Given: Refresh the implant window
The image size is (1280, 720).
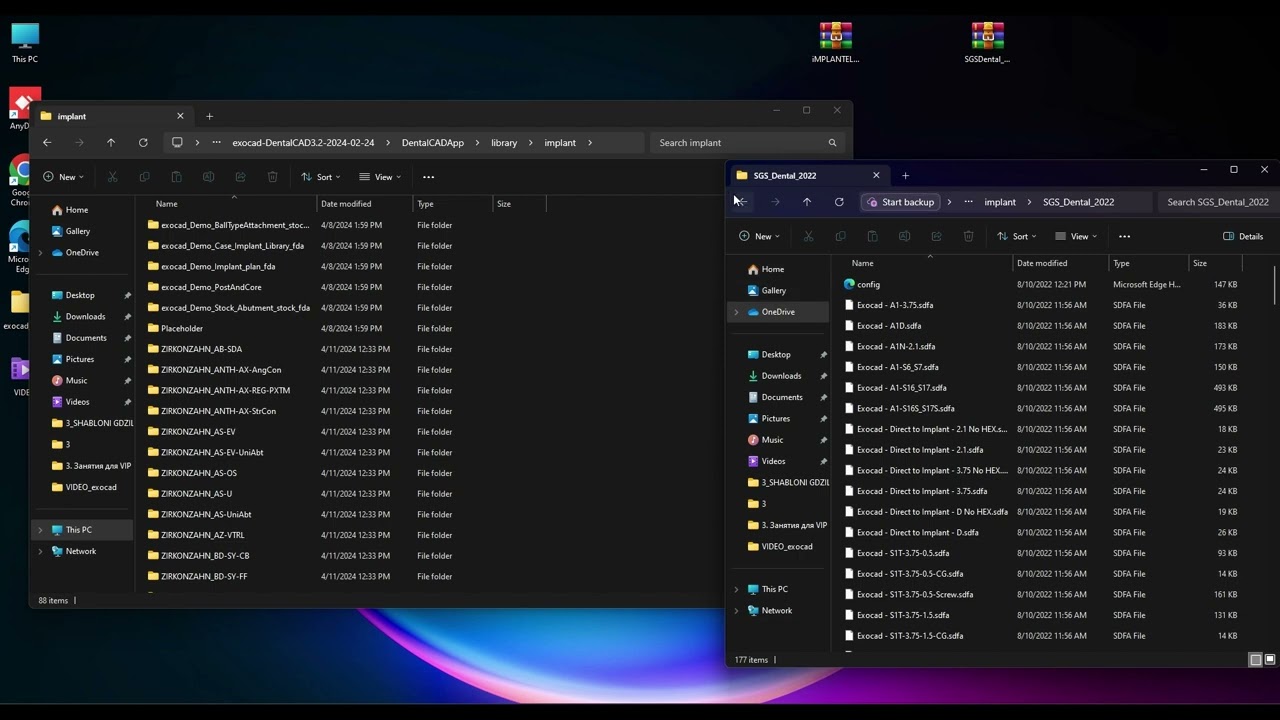Looking at the screenshot, I should click(143, 143).
